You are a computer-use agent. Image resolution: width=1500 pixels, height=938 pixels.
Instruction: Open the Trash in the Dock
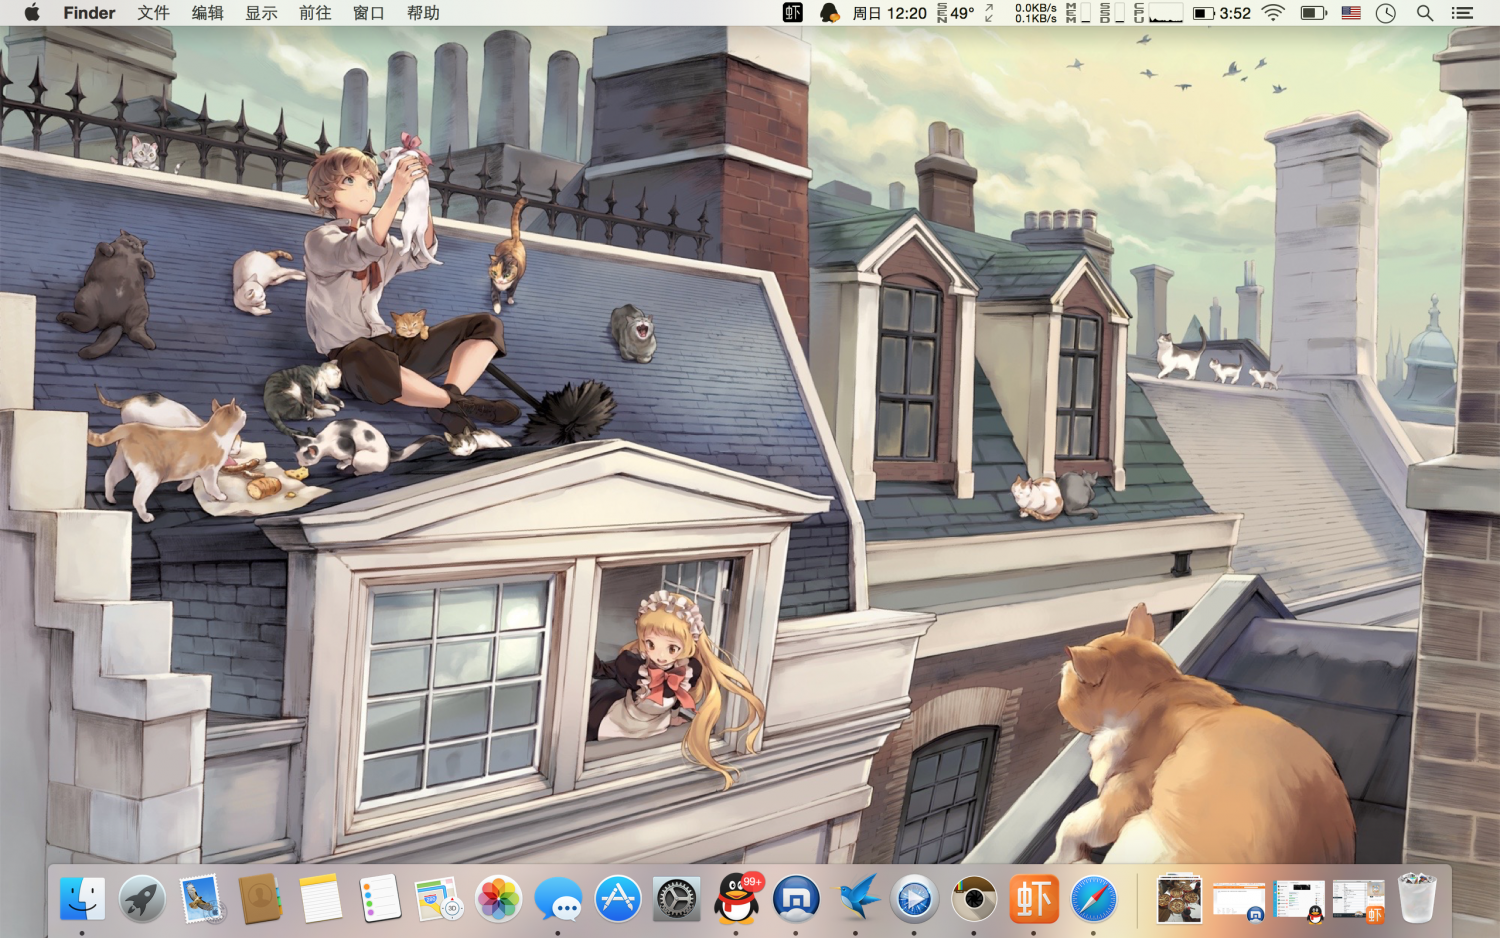tap(1417, 898)
